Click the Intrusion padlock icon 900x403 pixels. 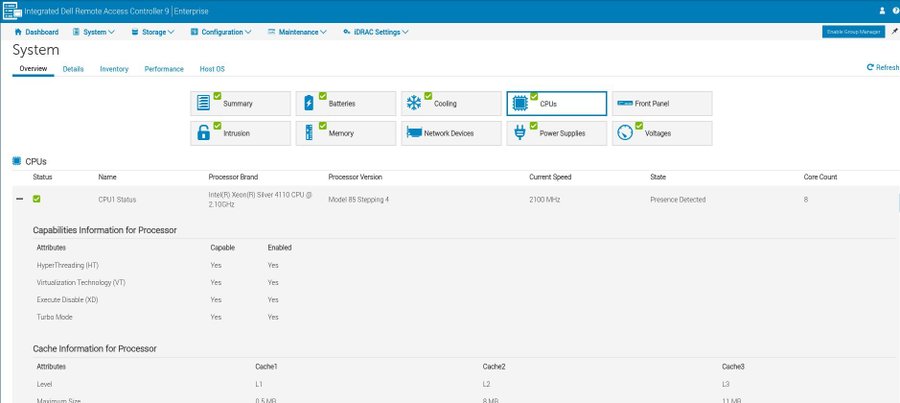(x=204, y=133)
